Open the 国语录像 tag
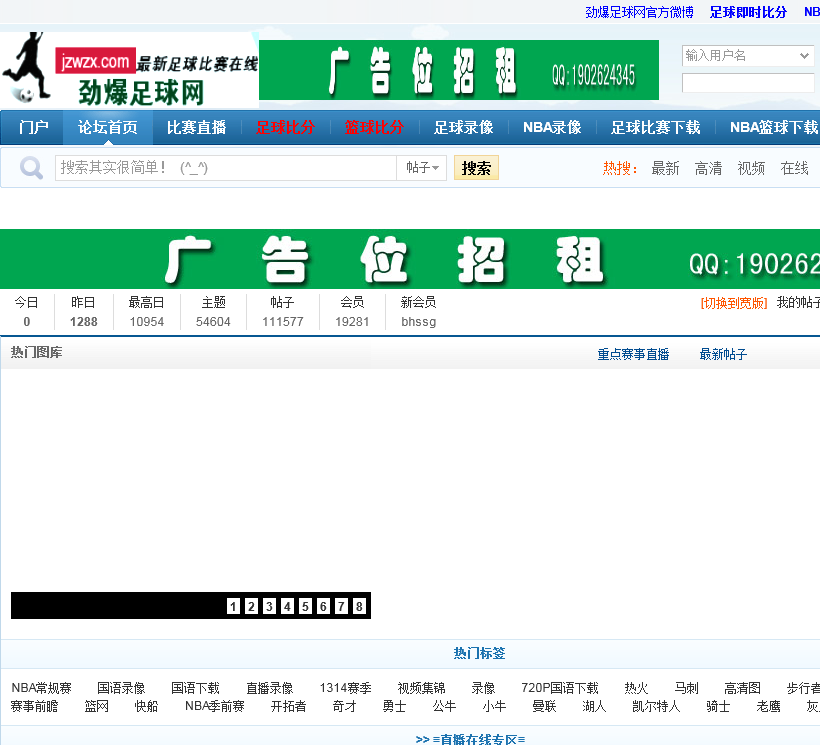820x745 pixels. (121, 688)
